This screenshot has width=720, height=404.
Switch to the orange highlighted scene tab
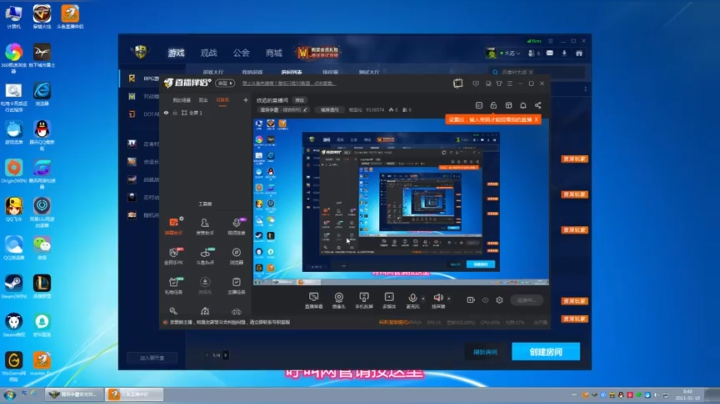(x=223, y=100)
